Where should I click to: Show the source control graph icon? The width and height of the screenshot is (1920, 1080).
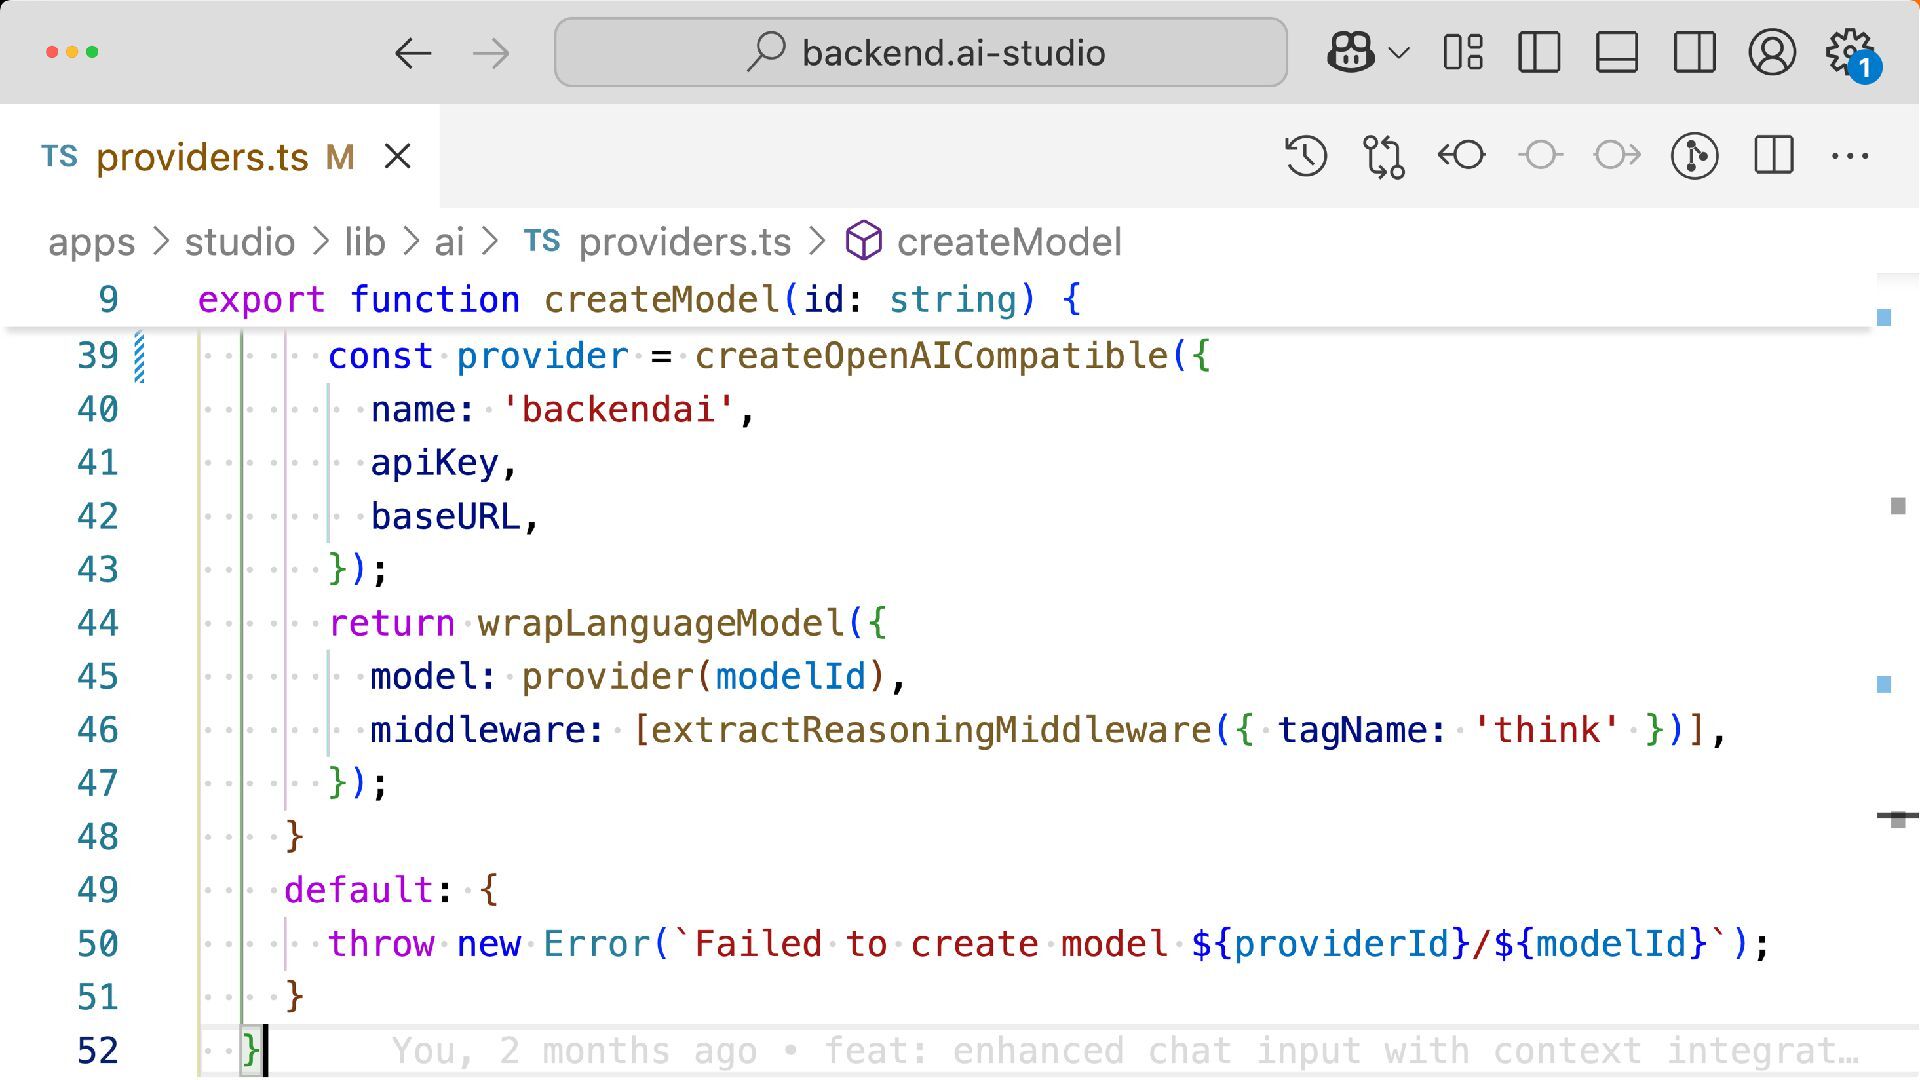(1694, 156)
